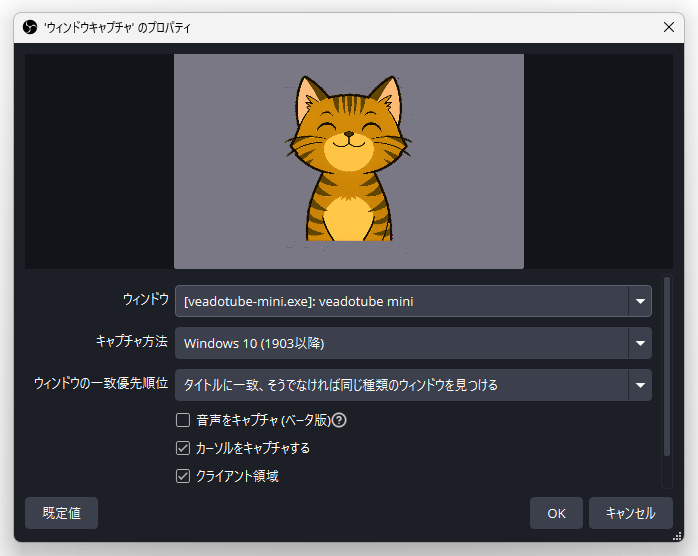This screenshot has width=698, height=556.
Task: Click the arrow icon of the ウィンドウ combo box
Action: pyautogui.click(x=639, y=301)
